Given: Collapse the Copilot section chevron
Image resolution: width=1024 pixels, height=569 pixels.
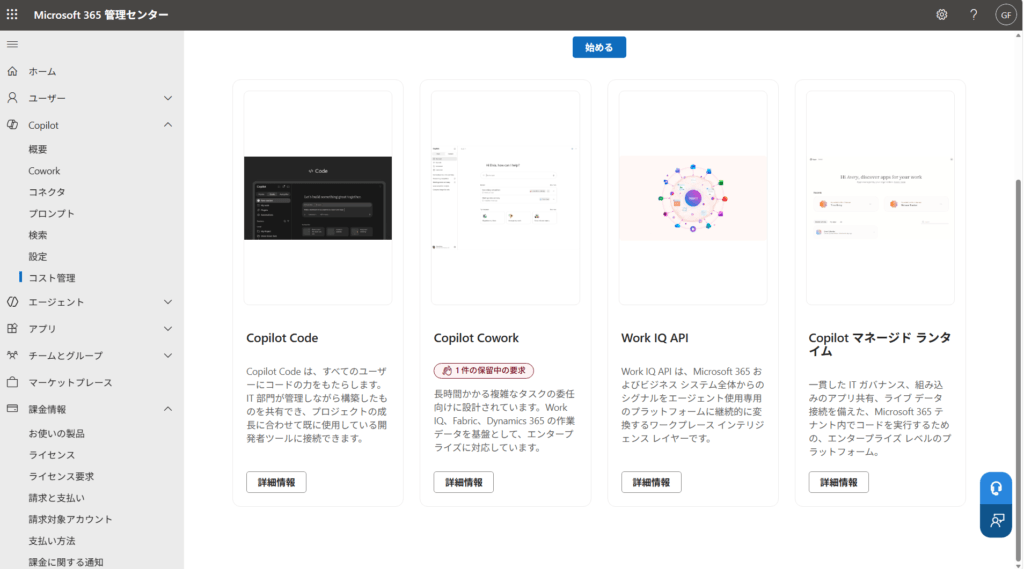Looking at the screenshot, I should 168,125.
